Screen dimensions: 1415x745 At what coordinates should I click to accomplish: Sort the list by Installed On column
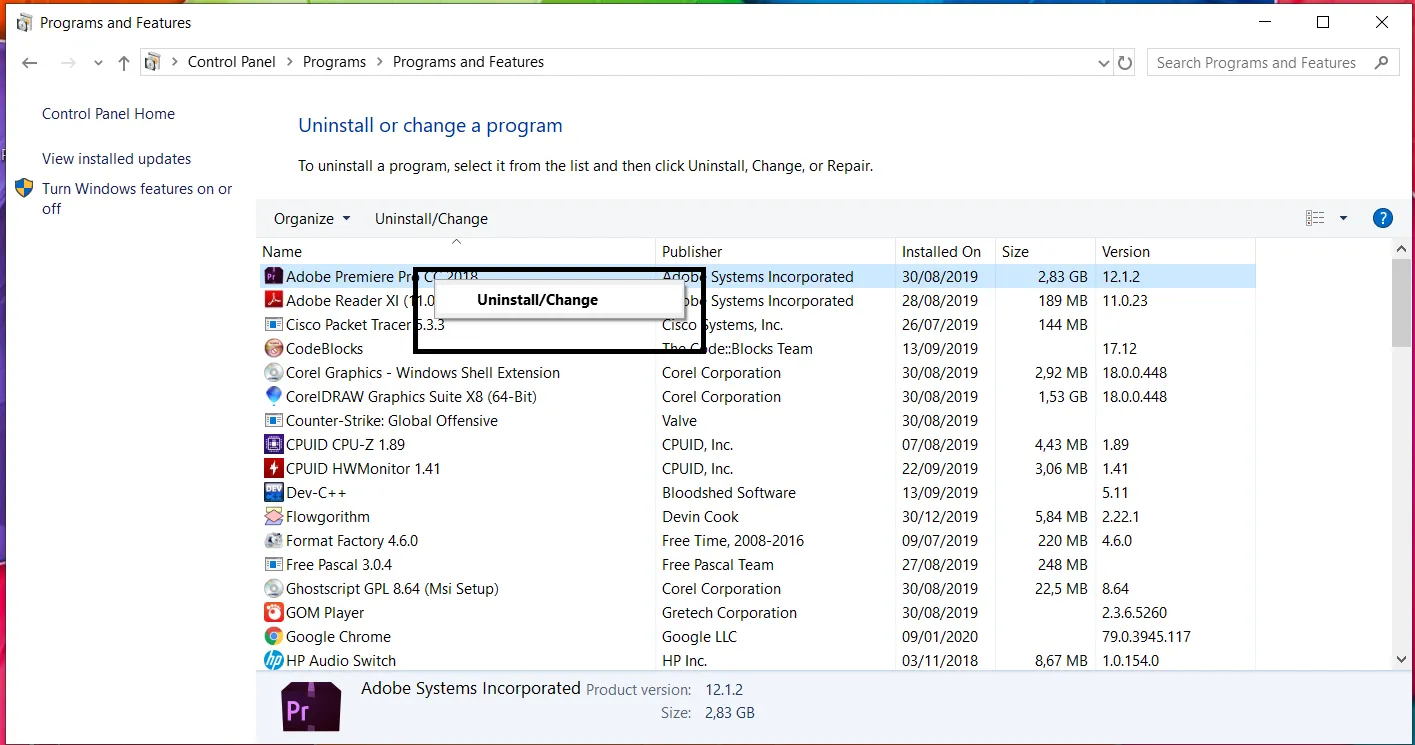pyautogui.click(x=941, y=252)
